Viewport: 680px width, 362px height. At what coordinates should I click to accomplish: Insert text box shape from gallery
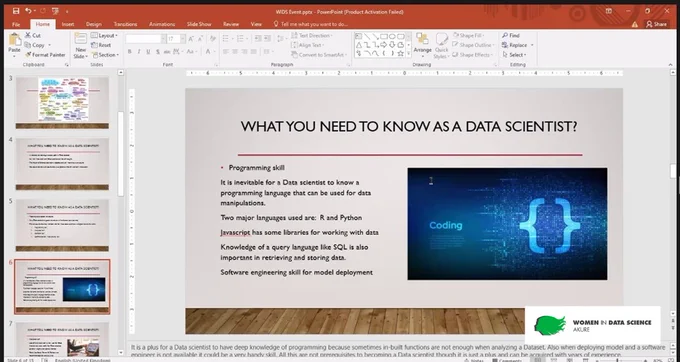358,36
